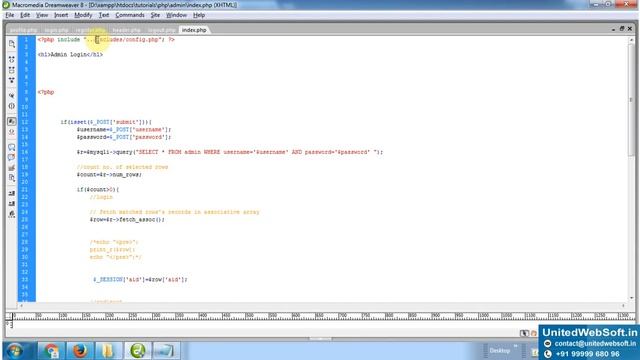Switch to the header.php tab

(x=127, y=30)
